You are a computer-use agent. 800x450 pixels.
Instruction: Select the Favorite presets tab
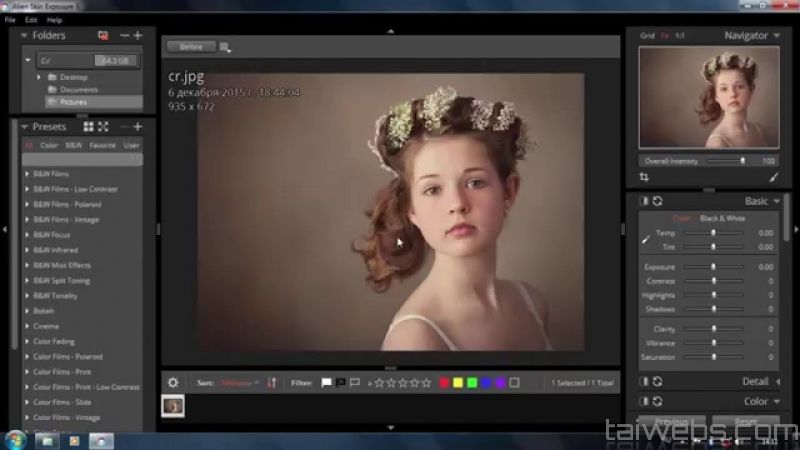click(x=103, y=145)
